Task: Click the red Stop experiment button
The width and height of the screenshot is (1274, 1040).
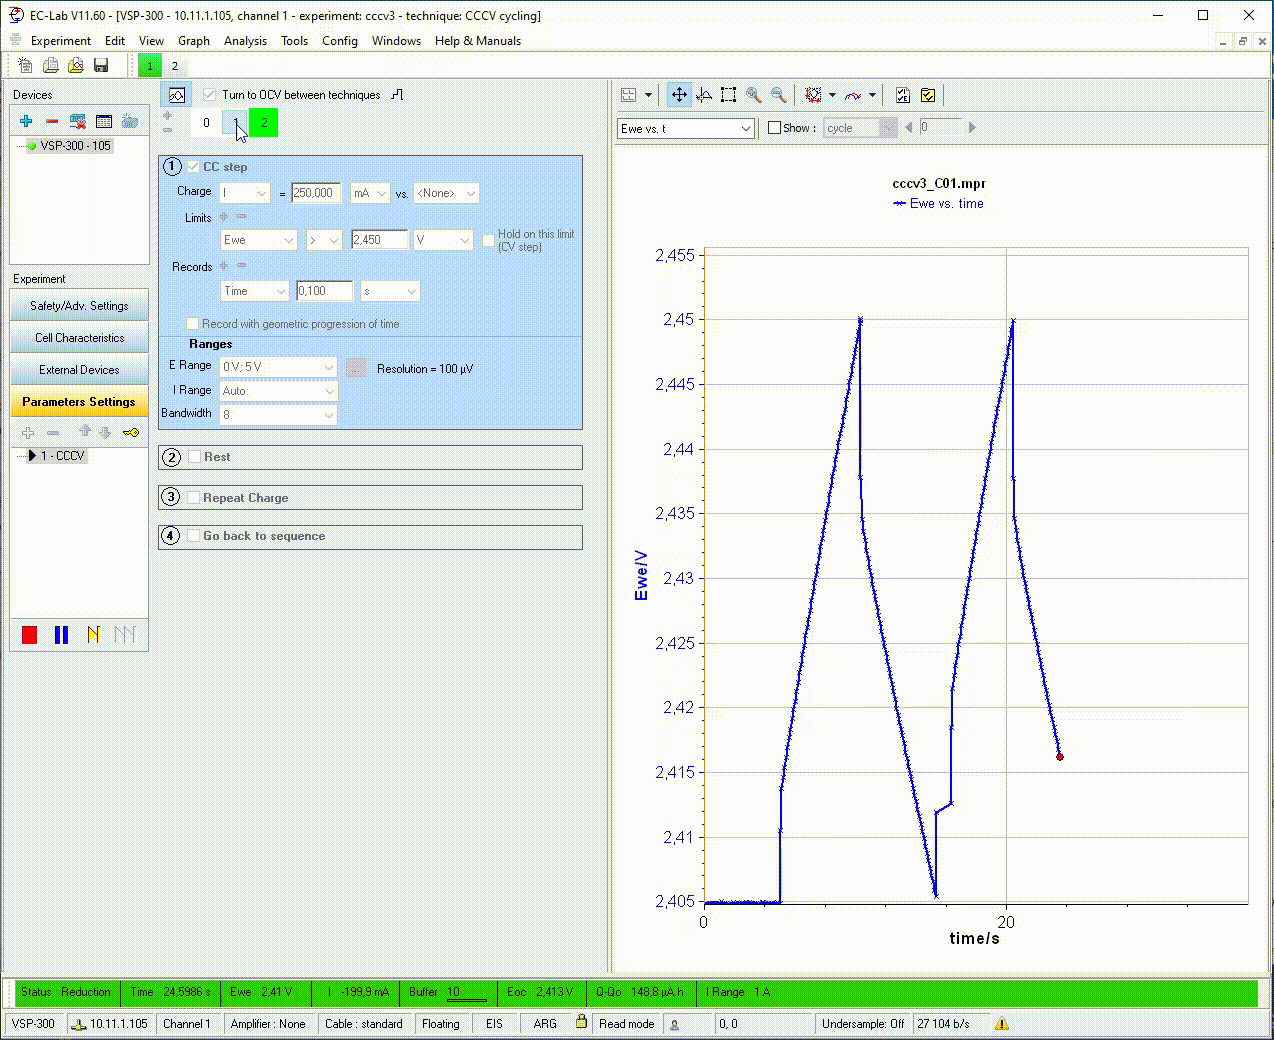Action: tap(30, 635)
